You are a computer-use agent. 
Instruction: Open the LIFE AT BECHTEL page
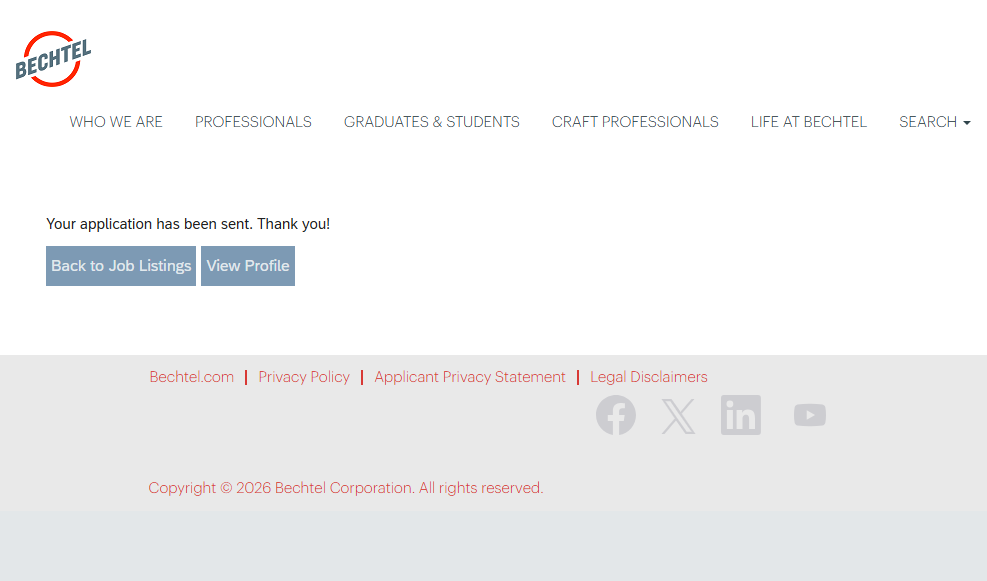tap(809, 122)
